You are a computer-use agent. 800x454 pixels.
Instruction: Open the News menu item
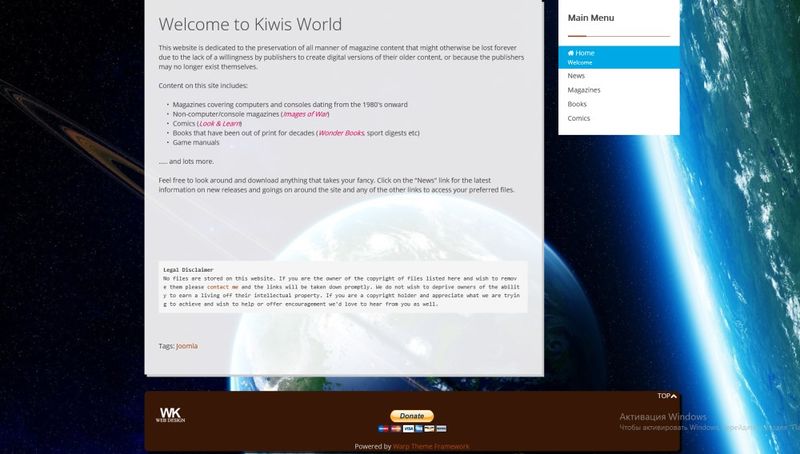coord(576,75)
